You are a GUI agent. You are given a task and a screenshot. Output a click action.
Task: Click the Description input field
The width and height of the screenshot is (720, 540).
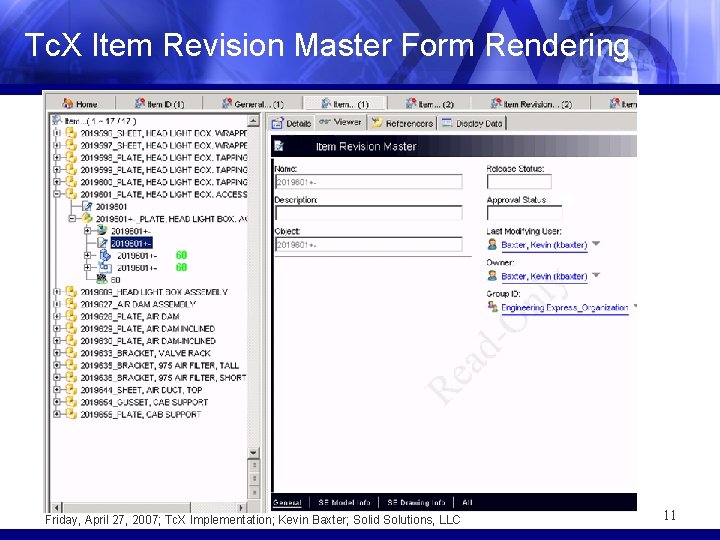[x=368, y=213]
